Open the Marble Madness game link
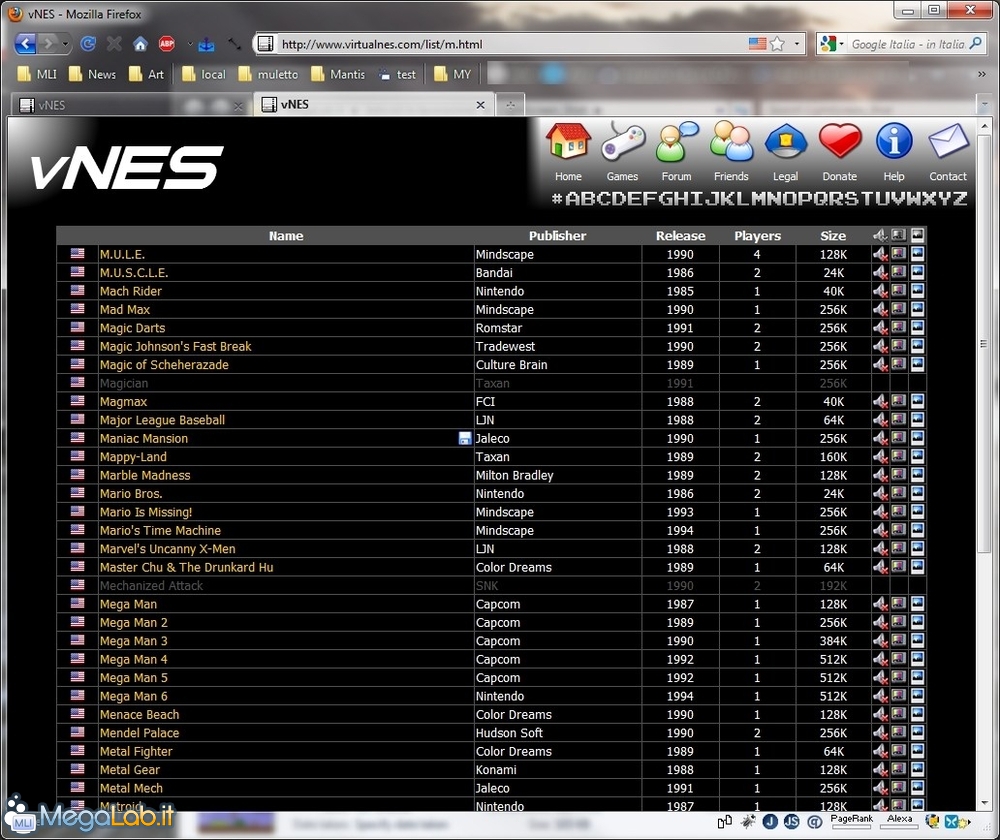This screenshot has height=840, width=1000. point(145,475)
